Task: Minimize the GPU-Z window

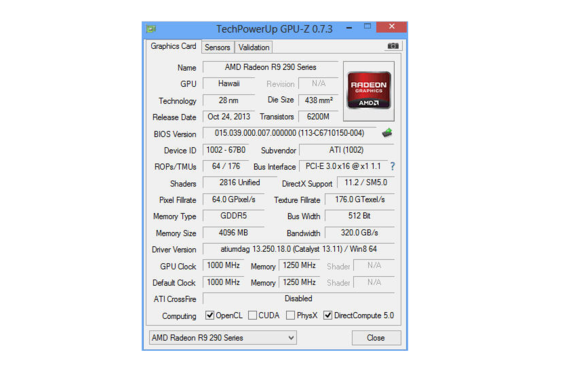Action: [349, 28]
